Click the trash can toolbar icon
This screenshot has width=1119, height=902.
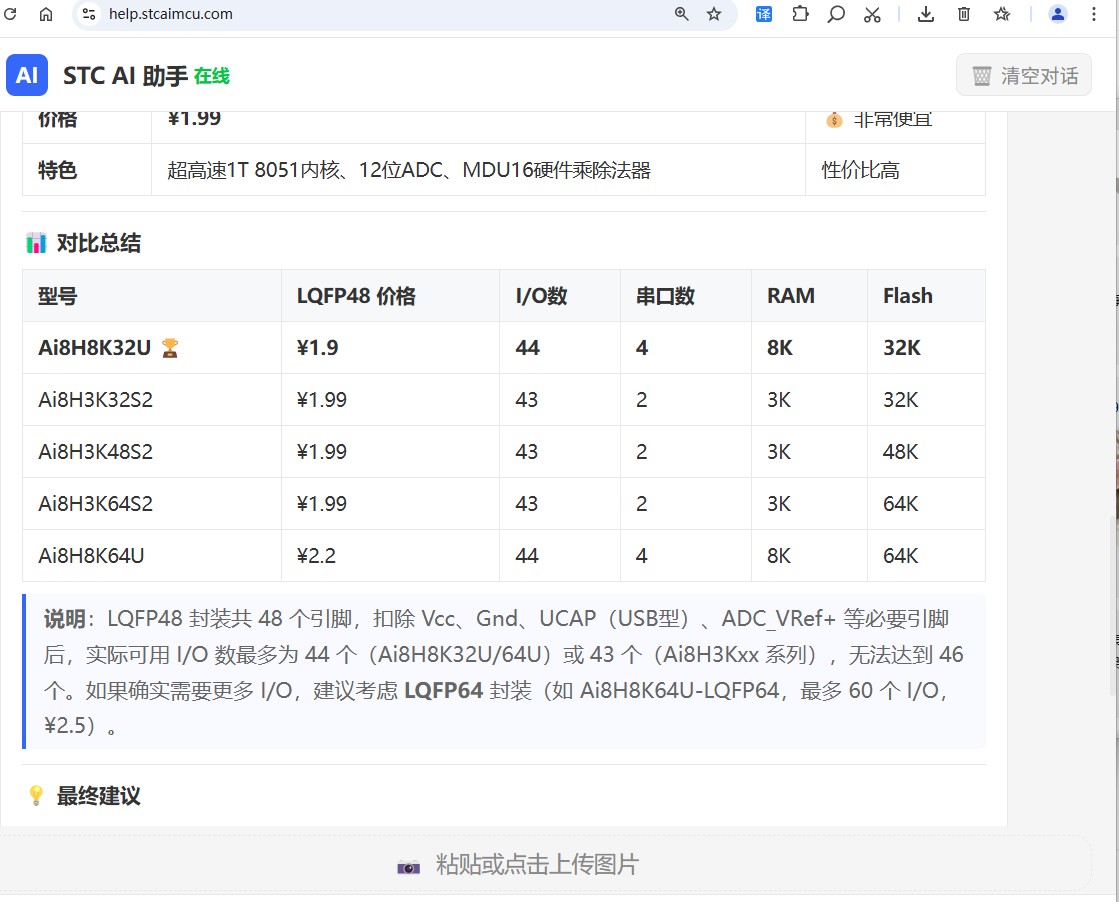963,14
